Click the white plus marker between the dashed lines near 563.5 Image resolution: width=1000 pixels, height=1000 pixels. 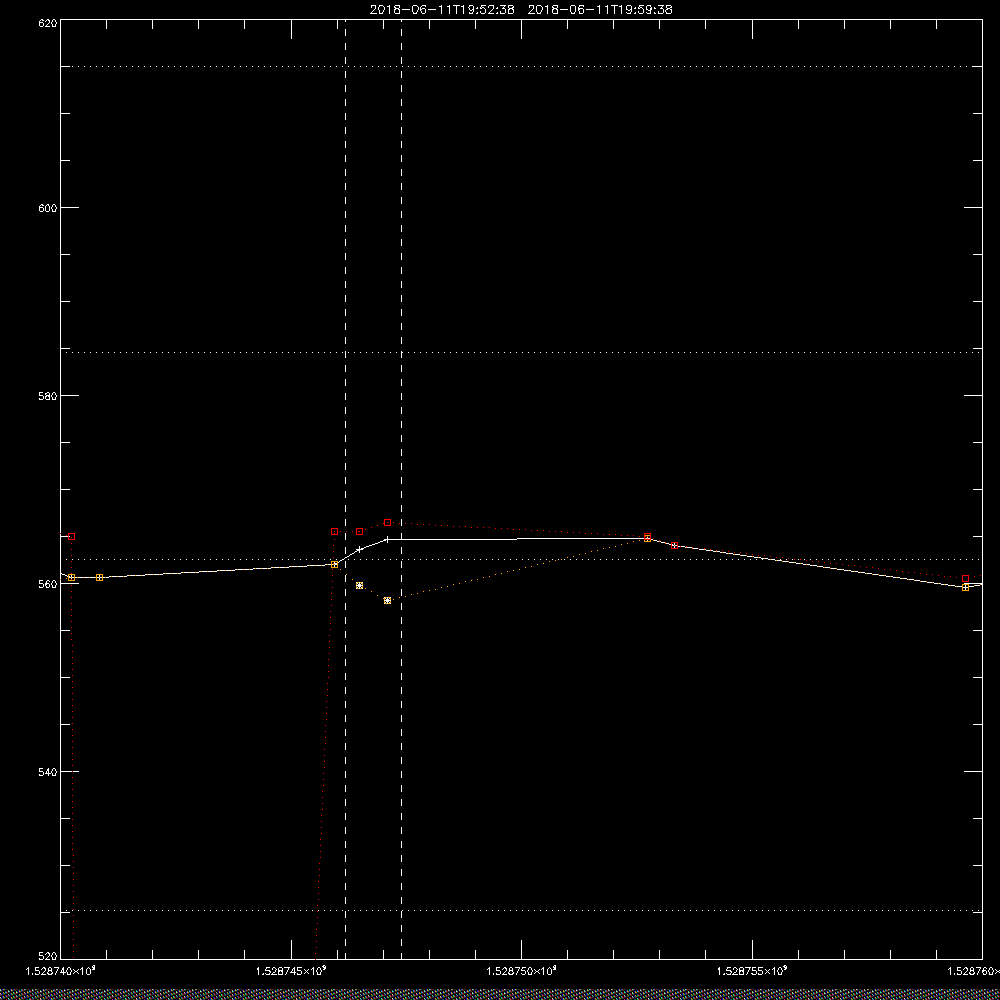(x=360, y=550)
